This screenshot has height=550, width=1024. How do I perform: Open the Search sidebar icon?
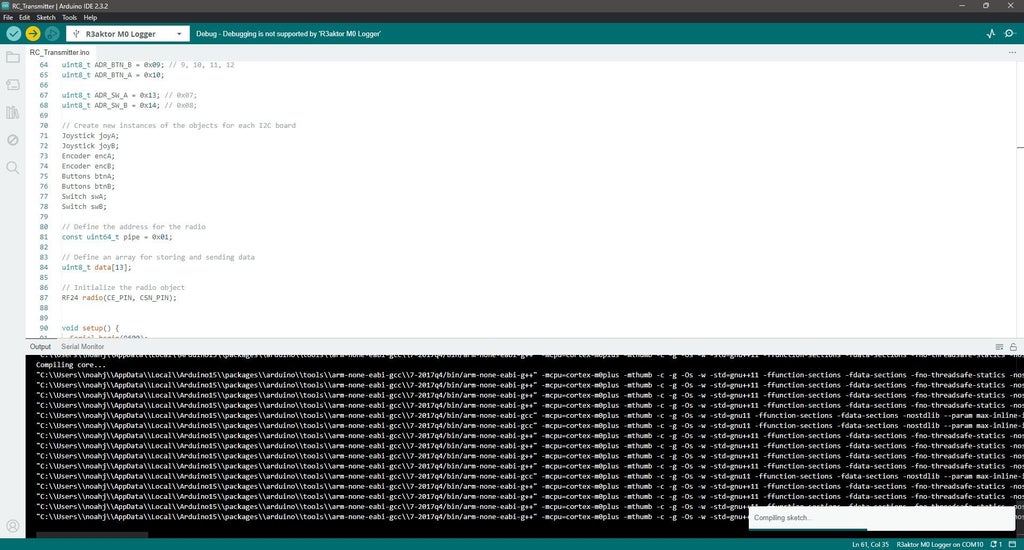(x=12, y=168)
